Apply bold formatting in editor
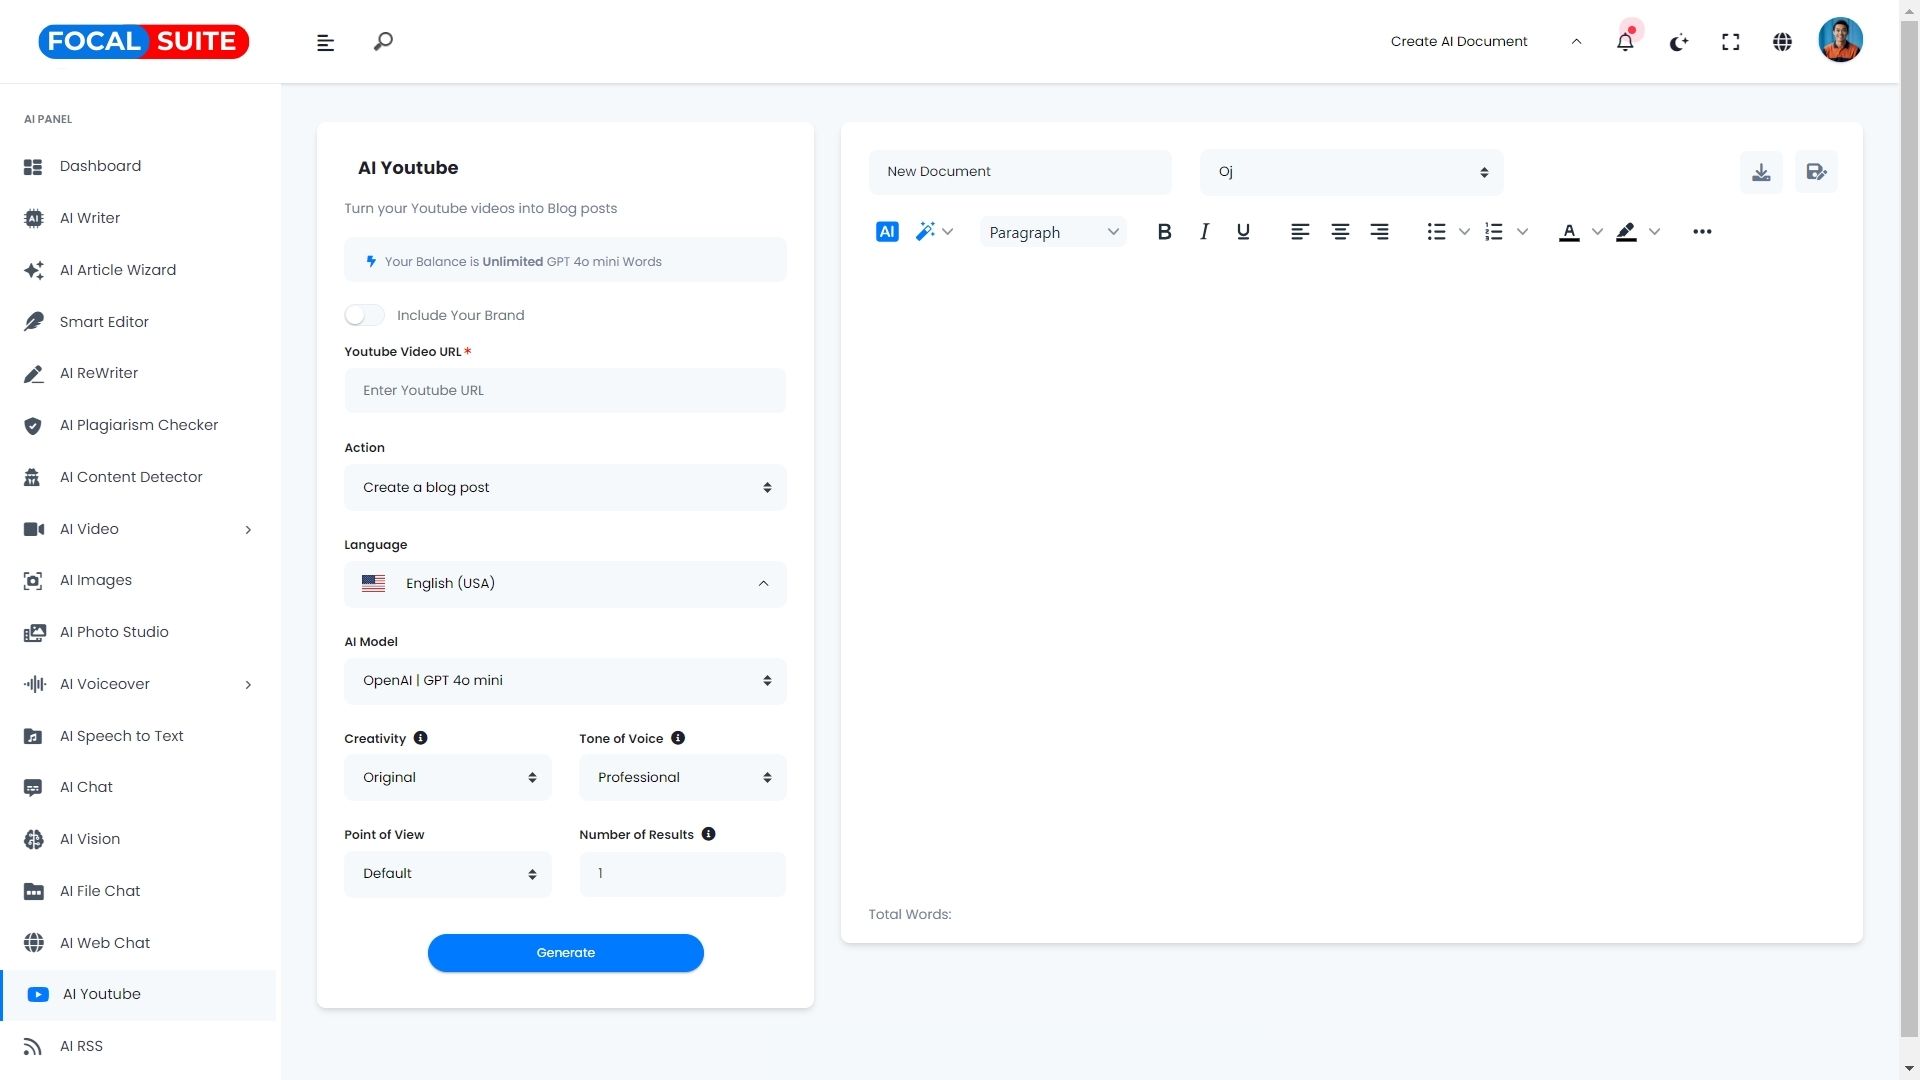Image resolution: width=1920 pixels, height=1080 pixels. (1164, 232)
